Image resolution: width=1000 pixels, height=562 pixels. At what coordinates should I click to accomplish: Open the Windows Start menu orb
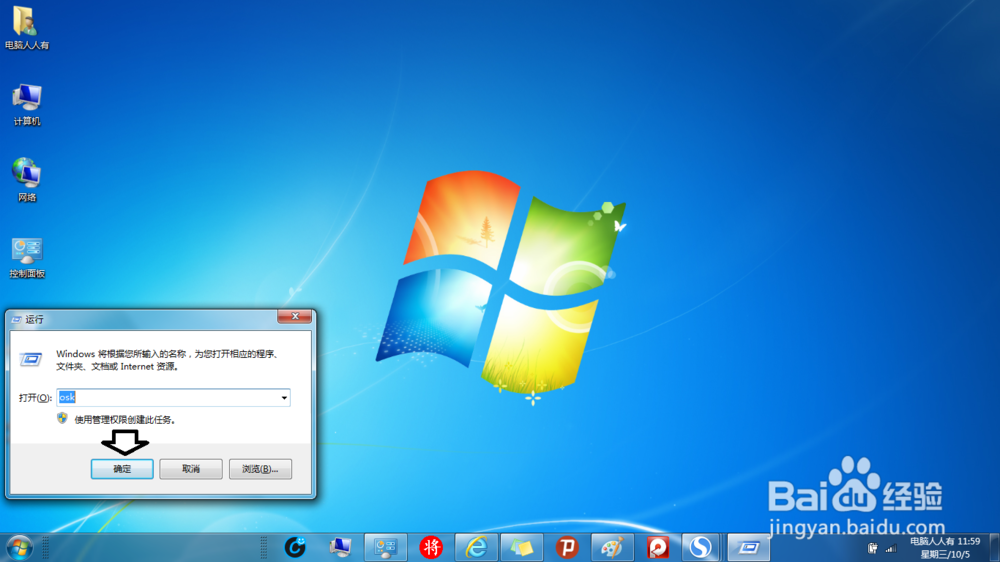[x=19, y=548]
